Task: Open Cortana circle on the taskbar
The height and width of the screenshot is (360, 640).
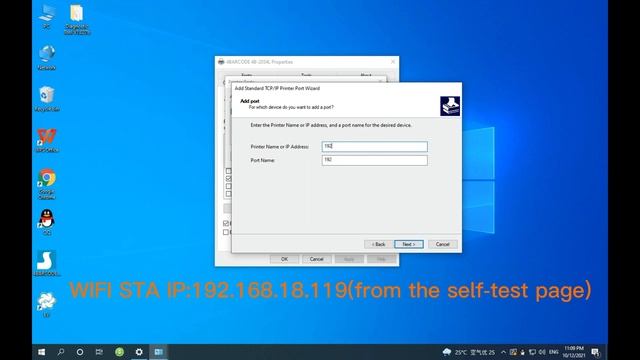Action: [80, 352]
